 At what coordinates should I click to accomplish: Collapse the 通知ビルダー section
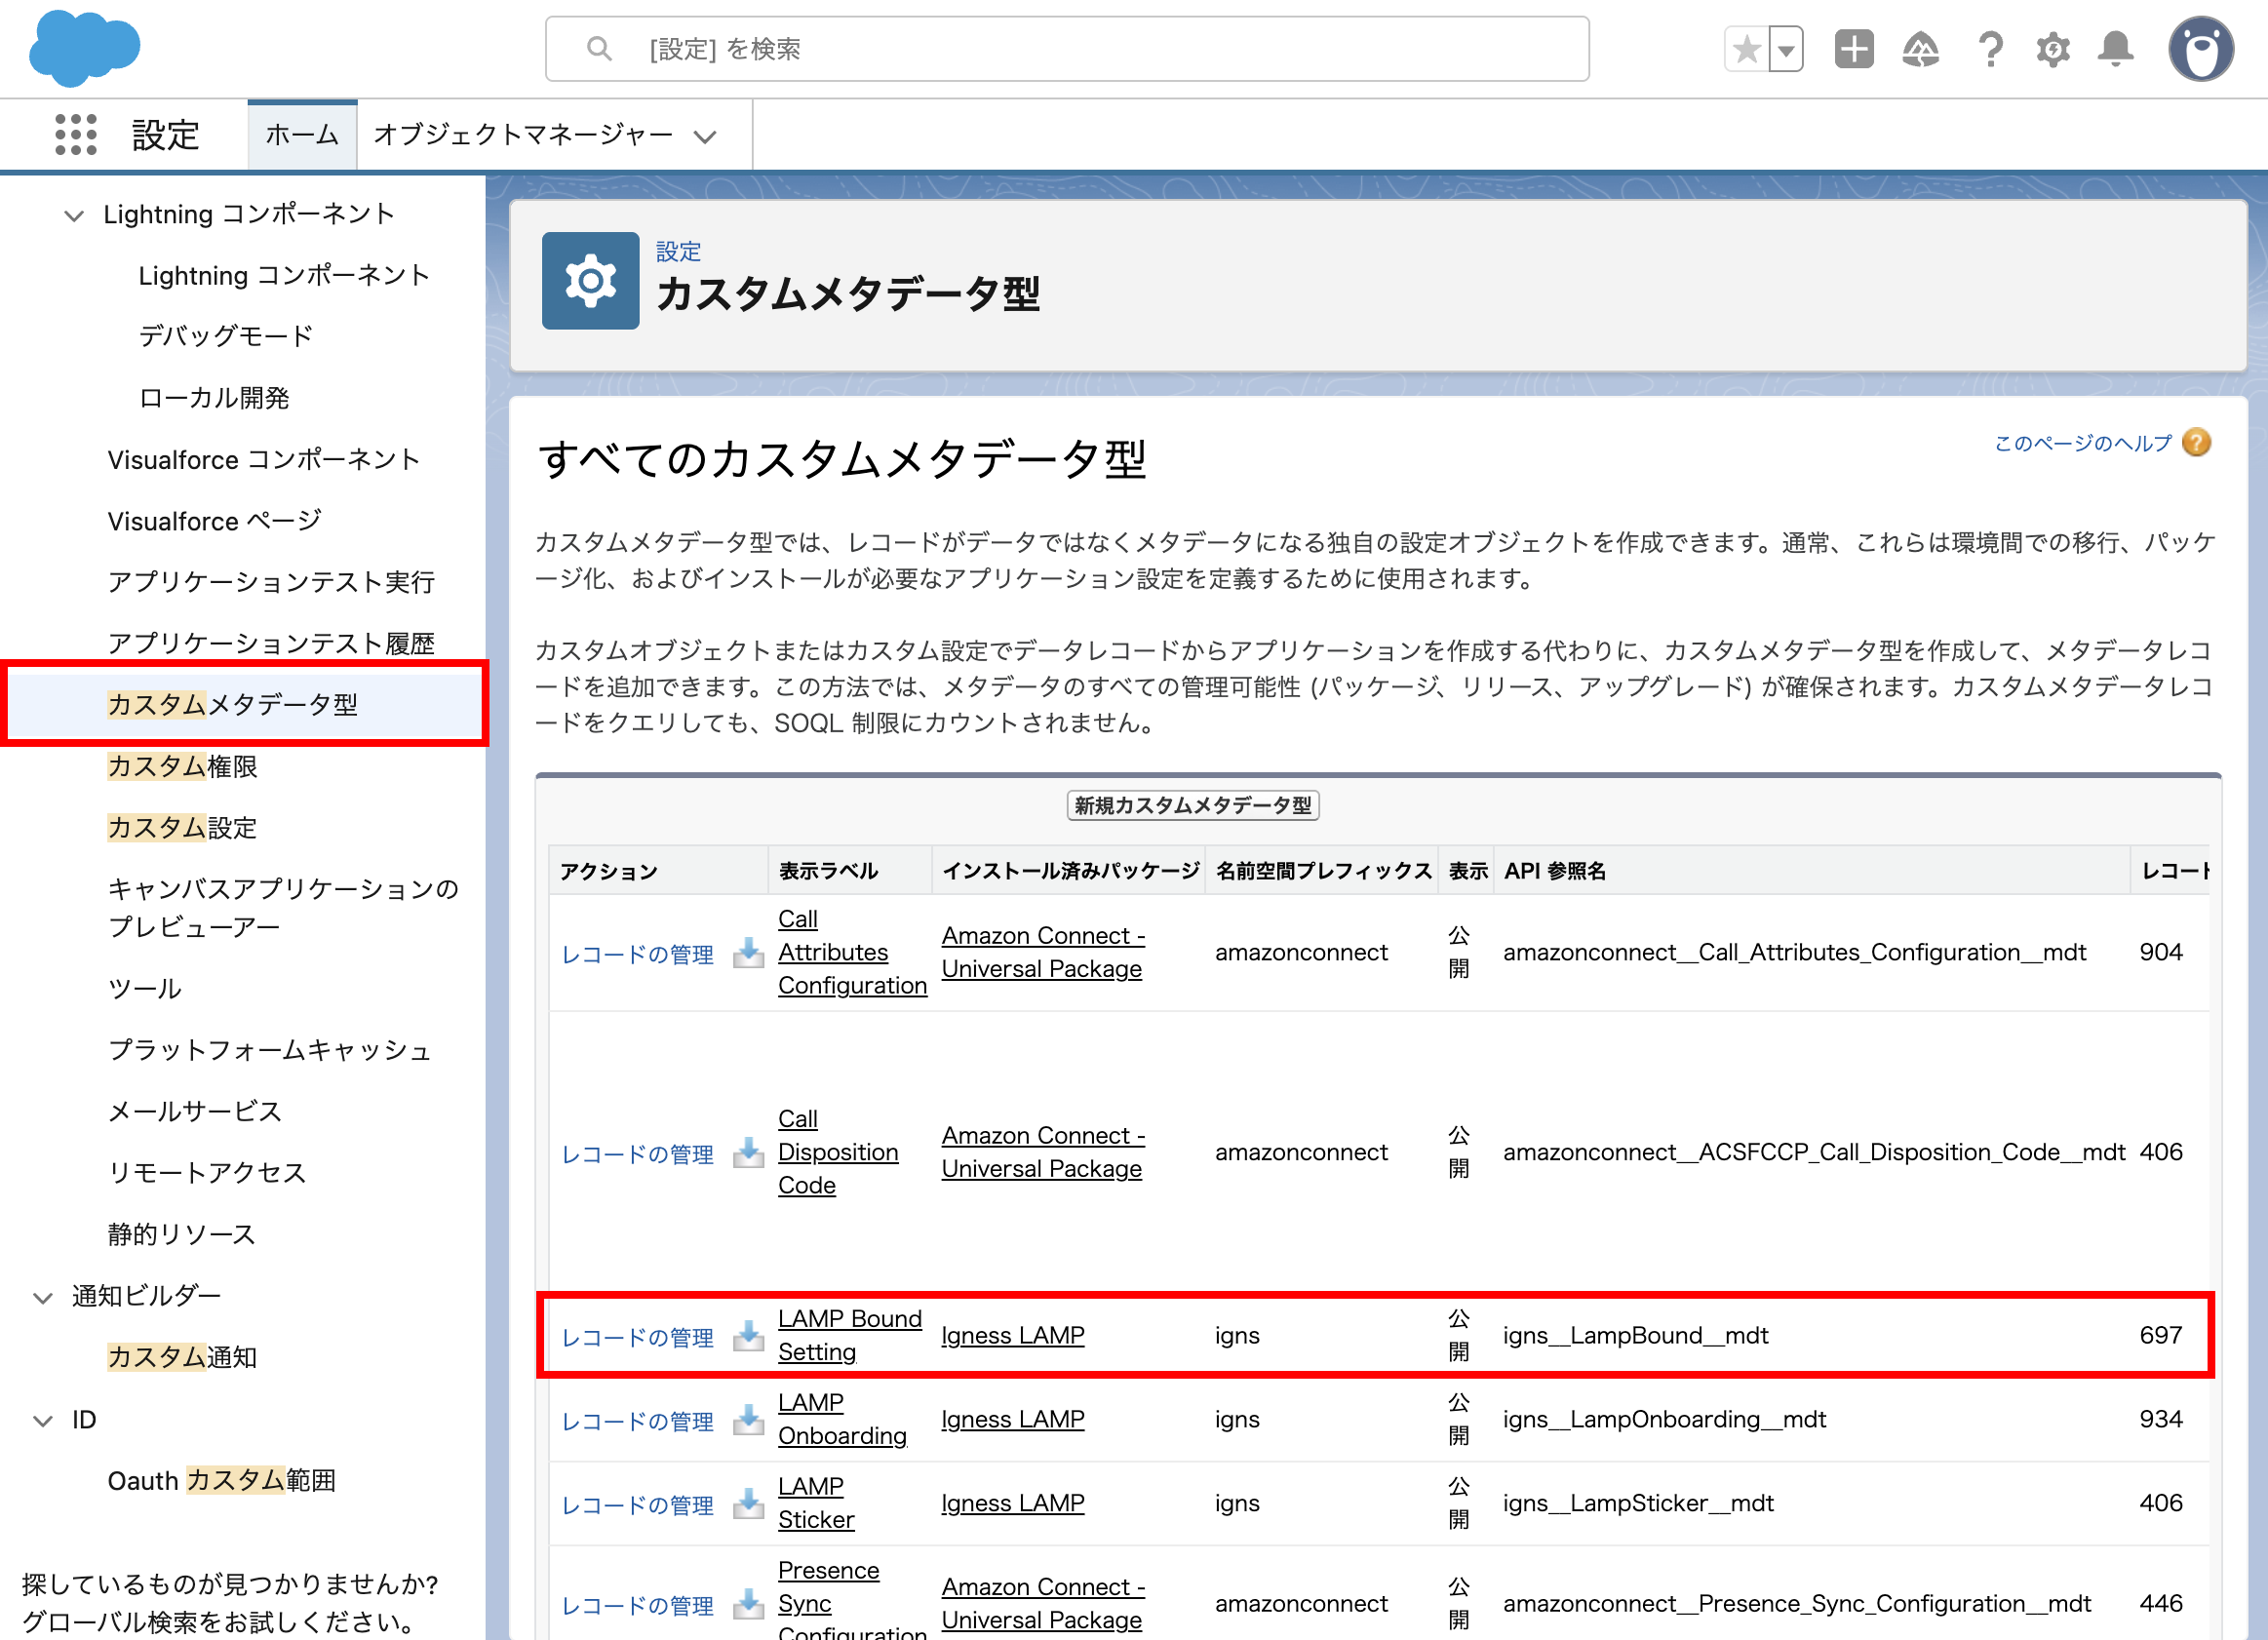43,1297
